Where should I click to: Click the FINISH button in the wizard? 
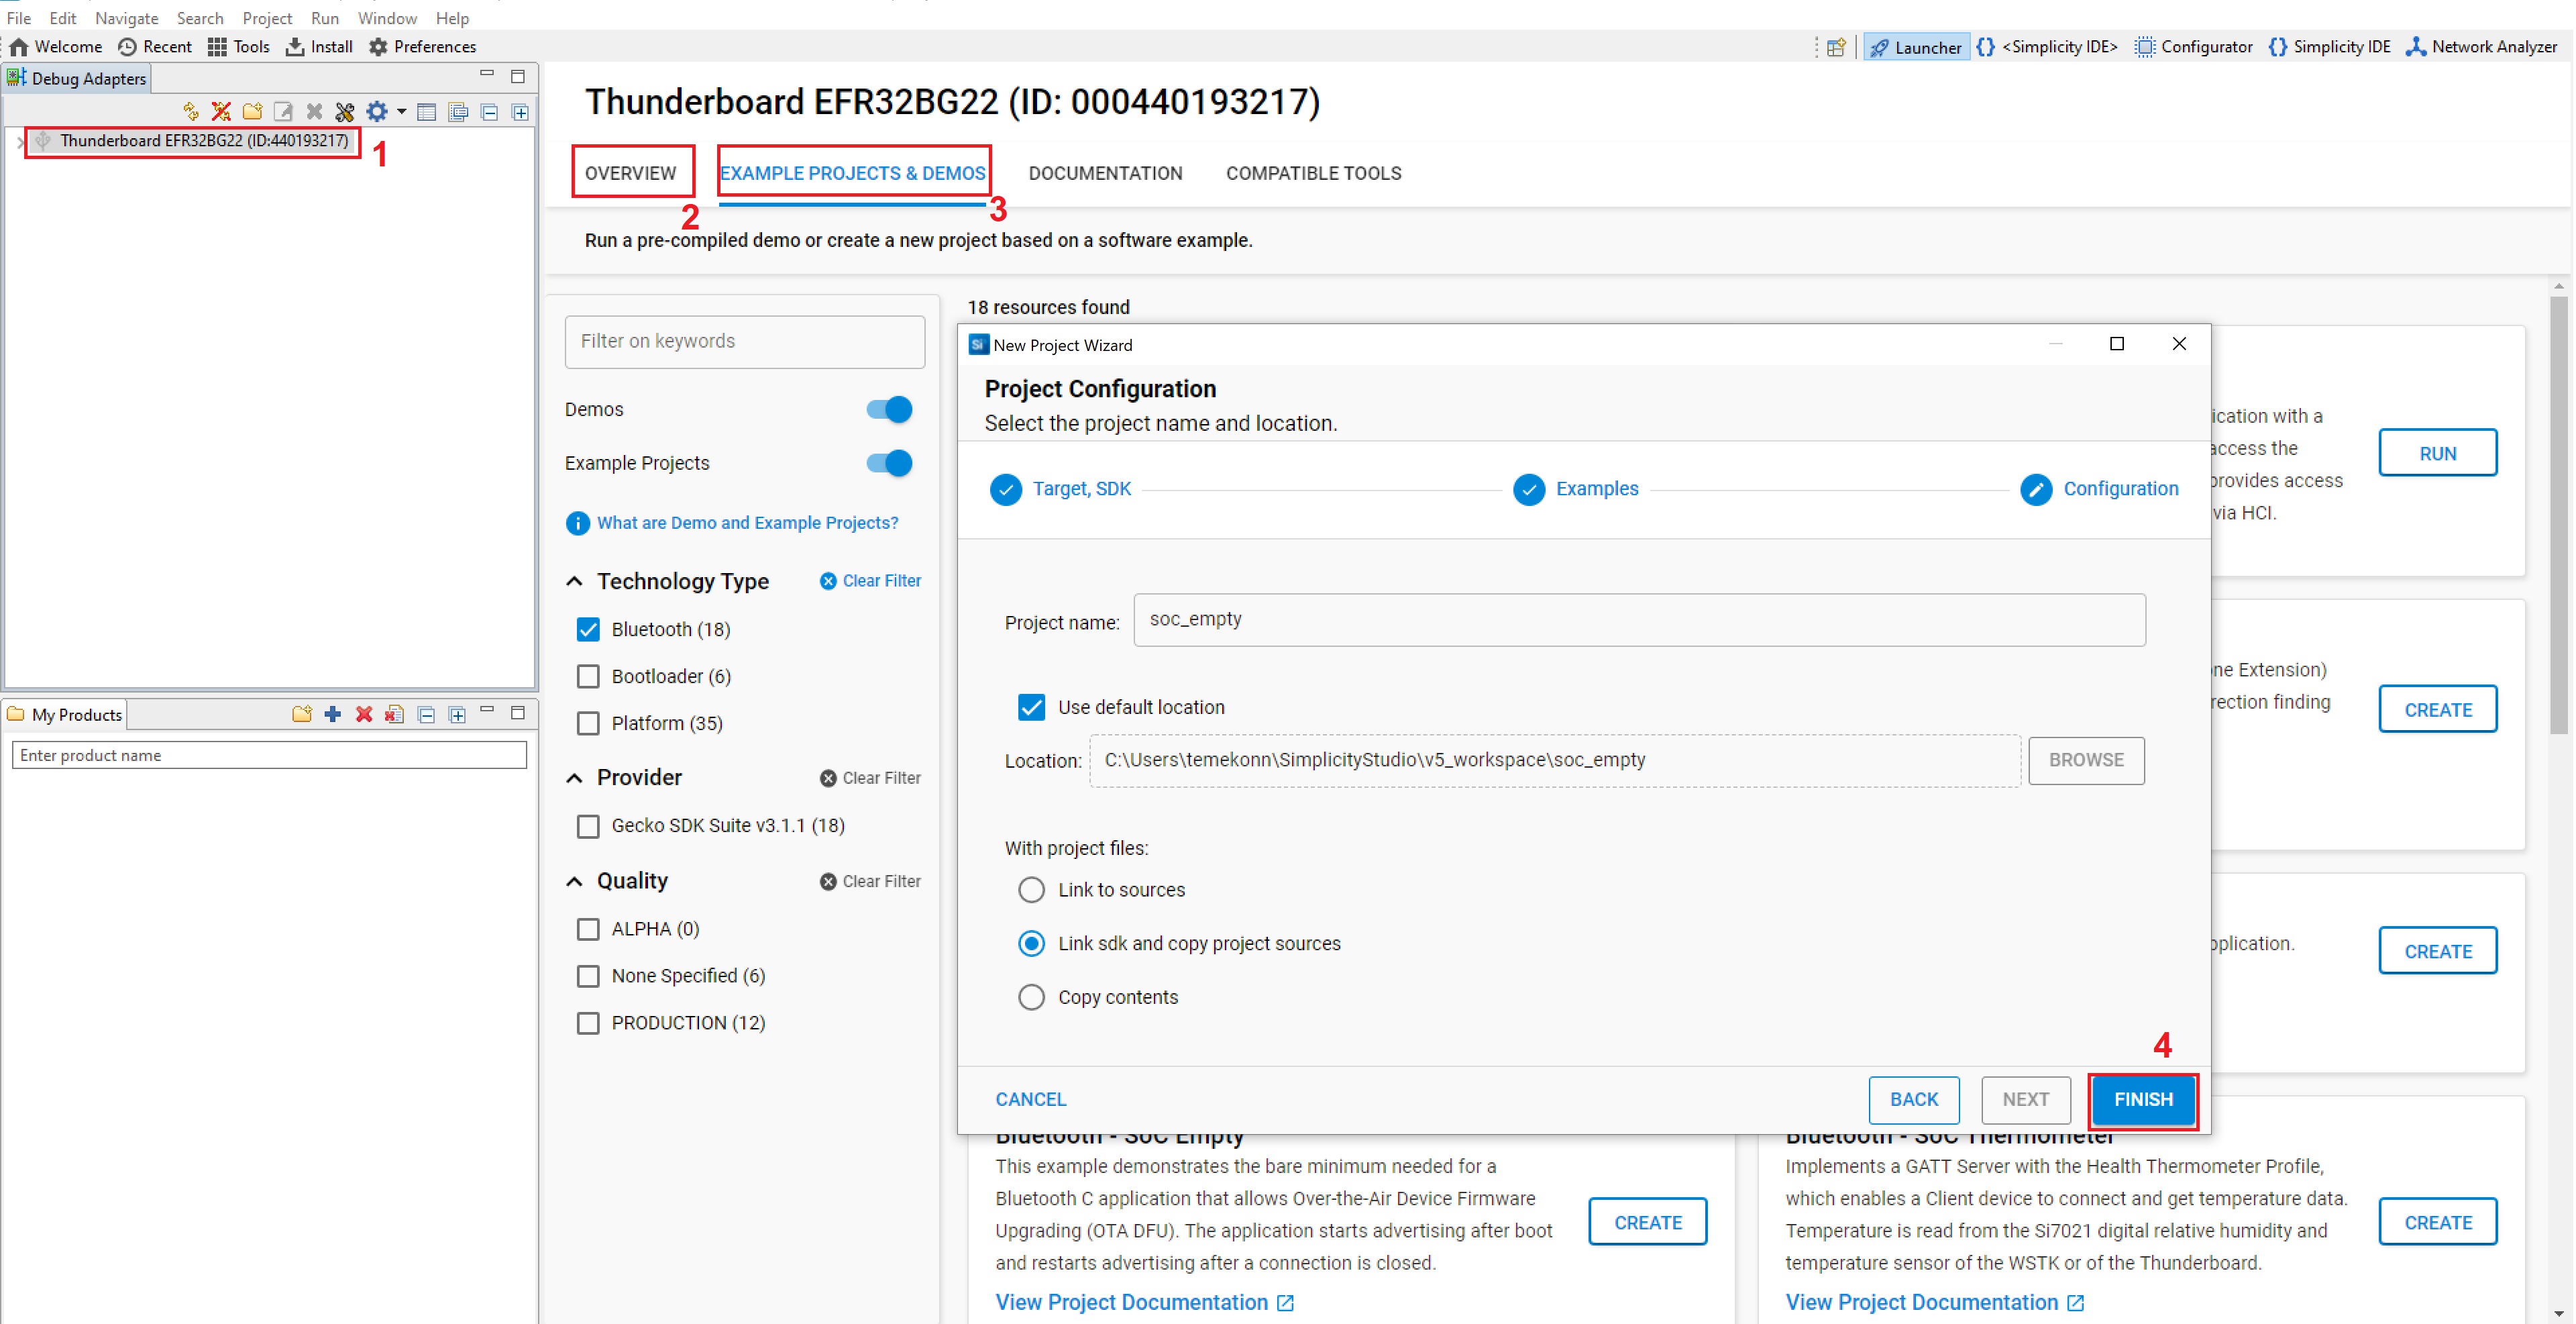pos(2142,1099)
